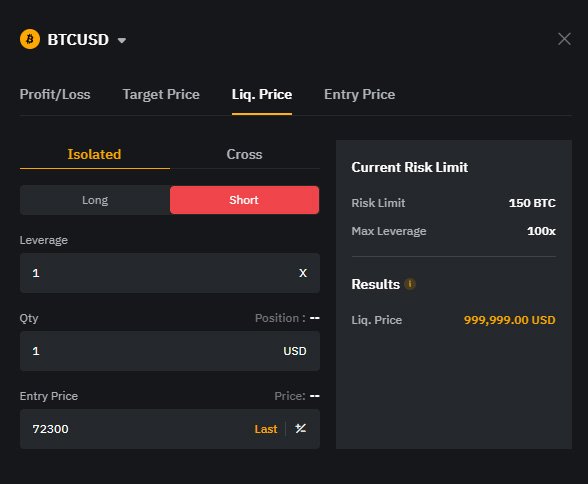The image size is (588, 484).
Task: Click the Bitcoin coin icon
Action: [30, 39]
